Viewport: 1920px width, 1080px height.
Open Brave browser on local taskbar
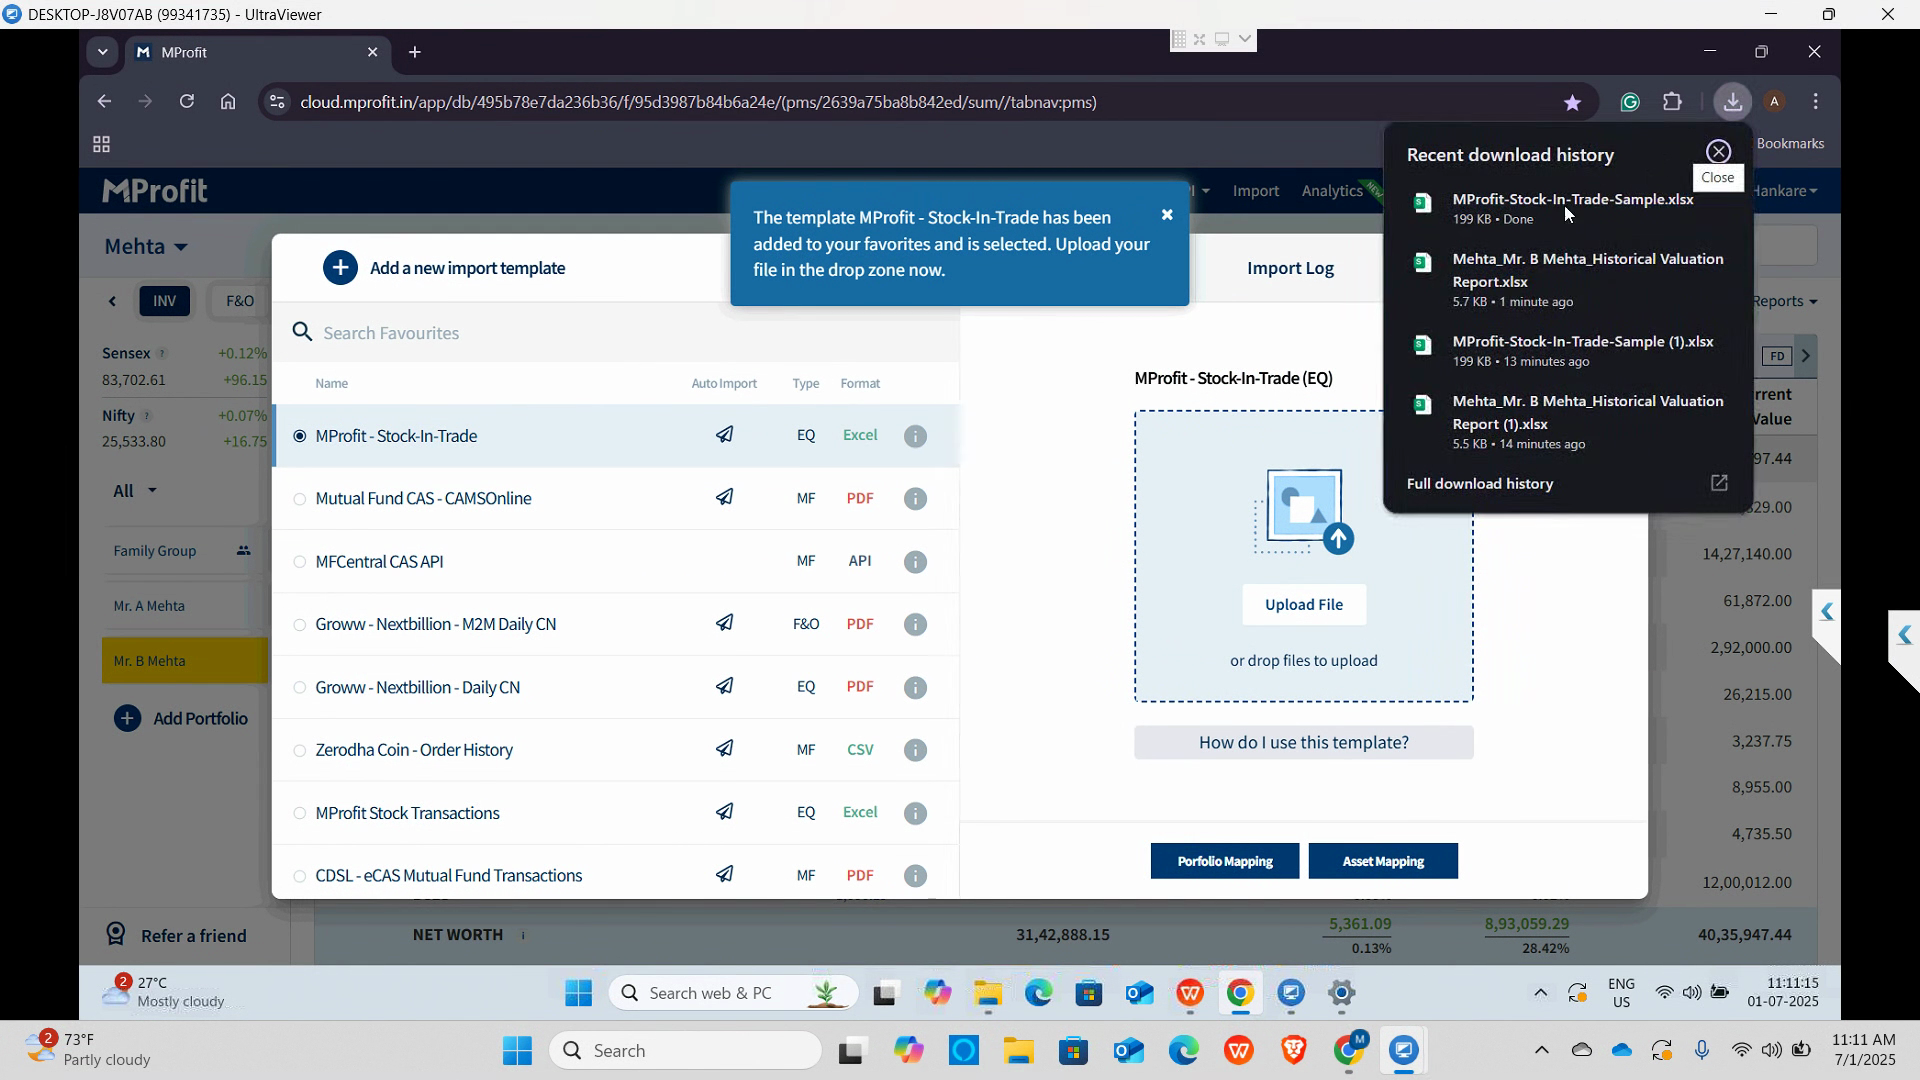click(1294, 1051)
